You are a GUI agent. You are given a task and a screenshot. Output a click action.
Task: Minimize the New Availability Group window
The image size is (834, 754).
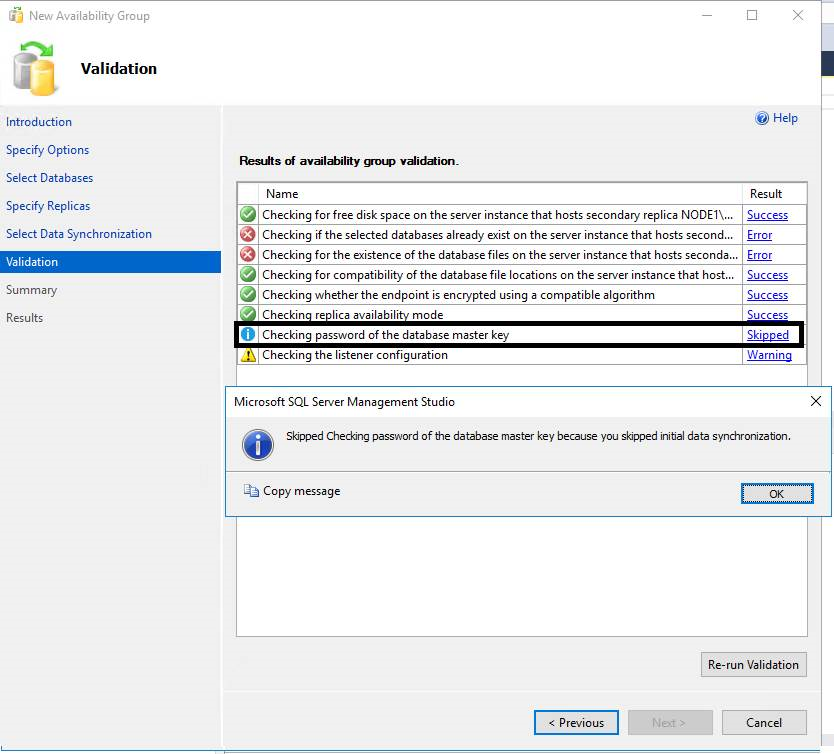pyautogui.click(x=707, y=15)
